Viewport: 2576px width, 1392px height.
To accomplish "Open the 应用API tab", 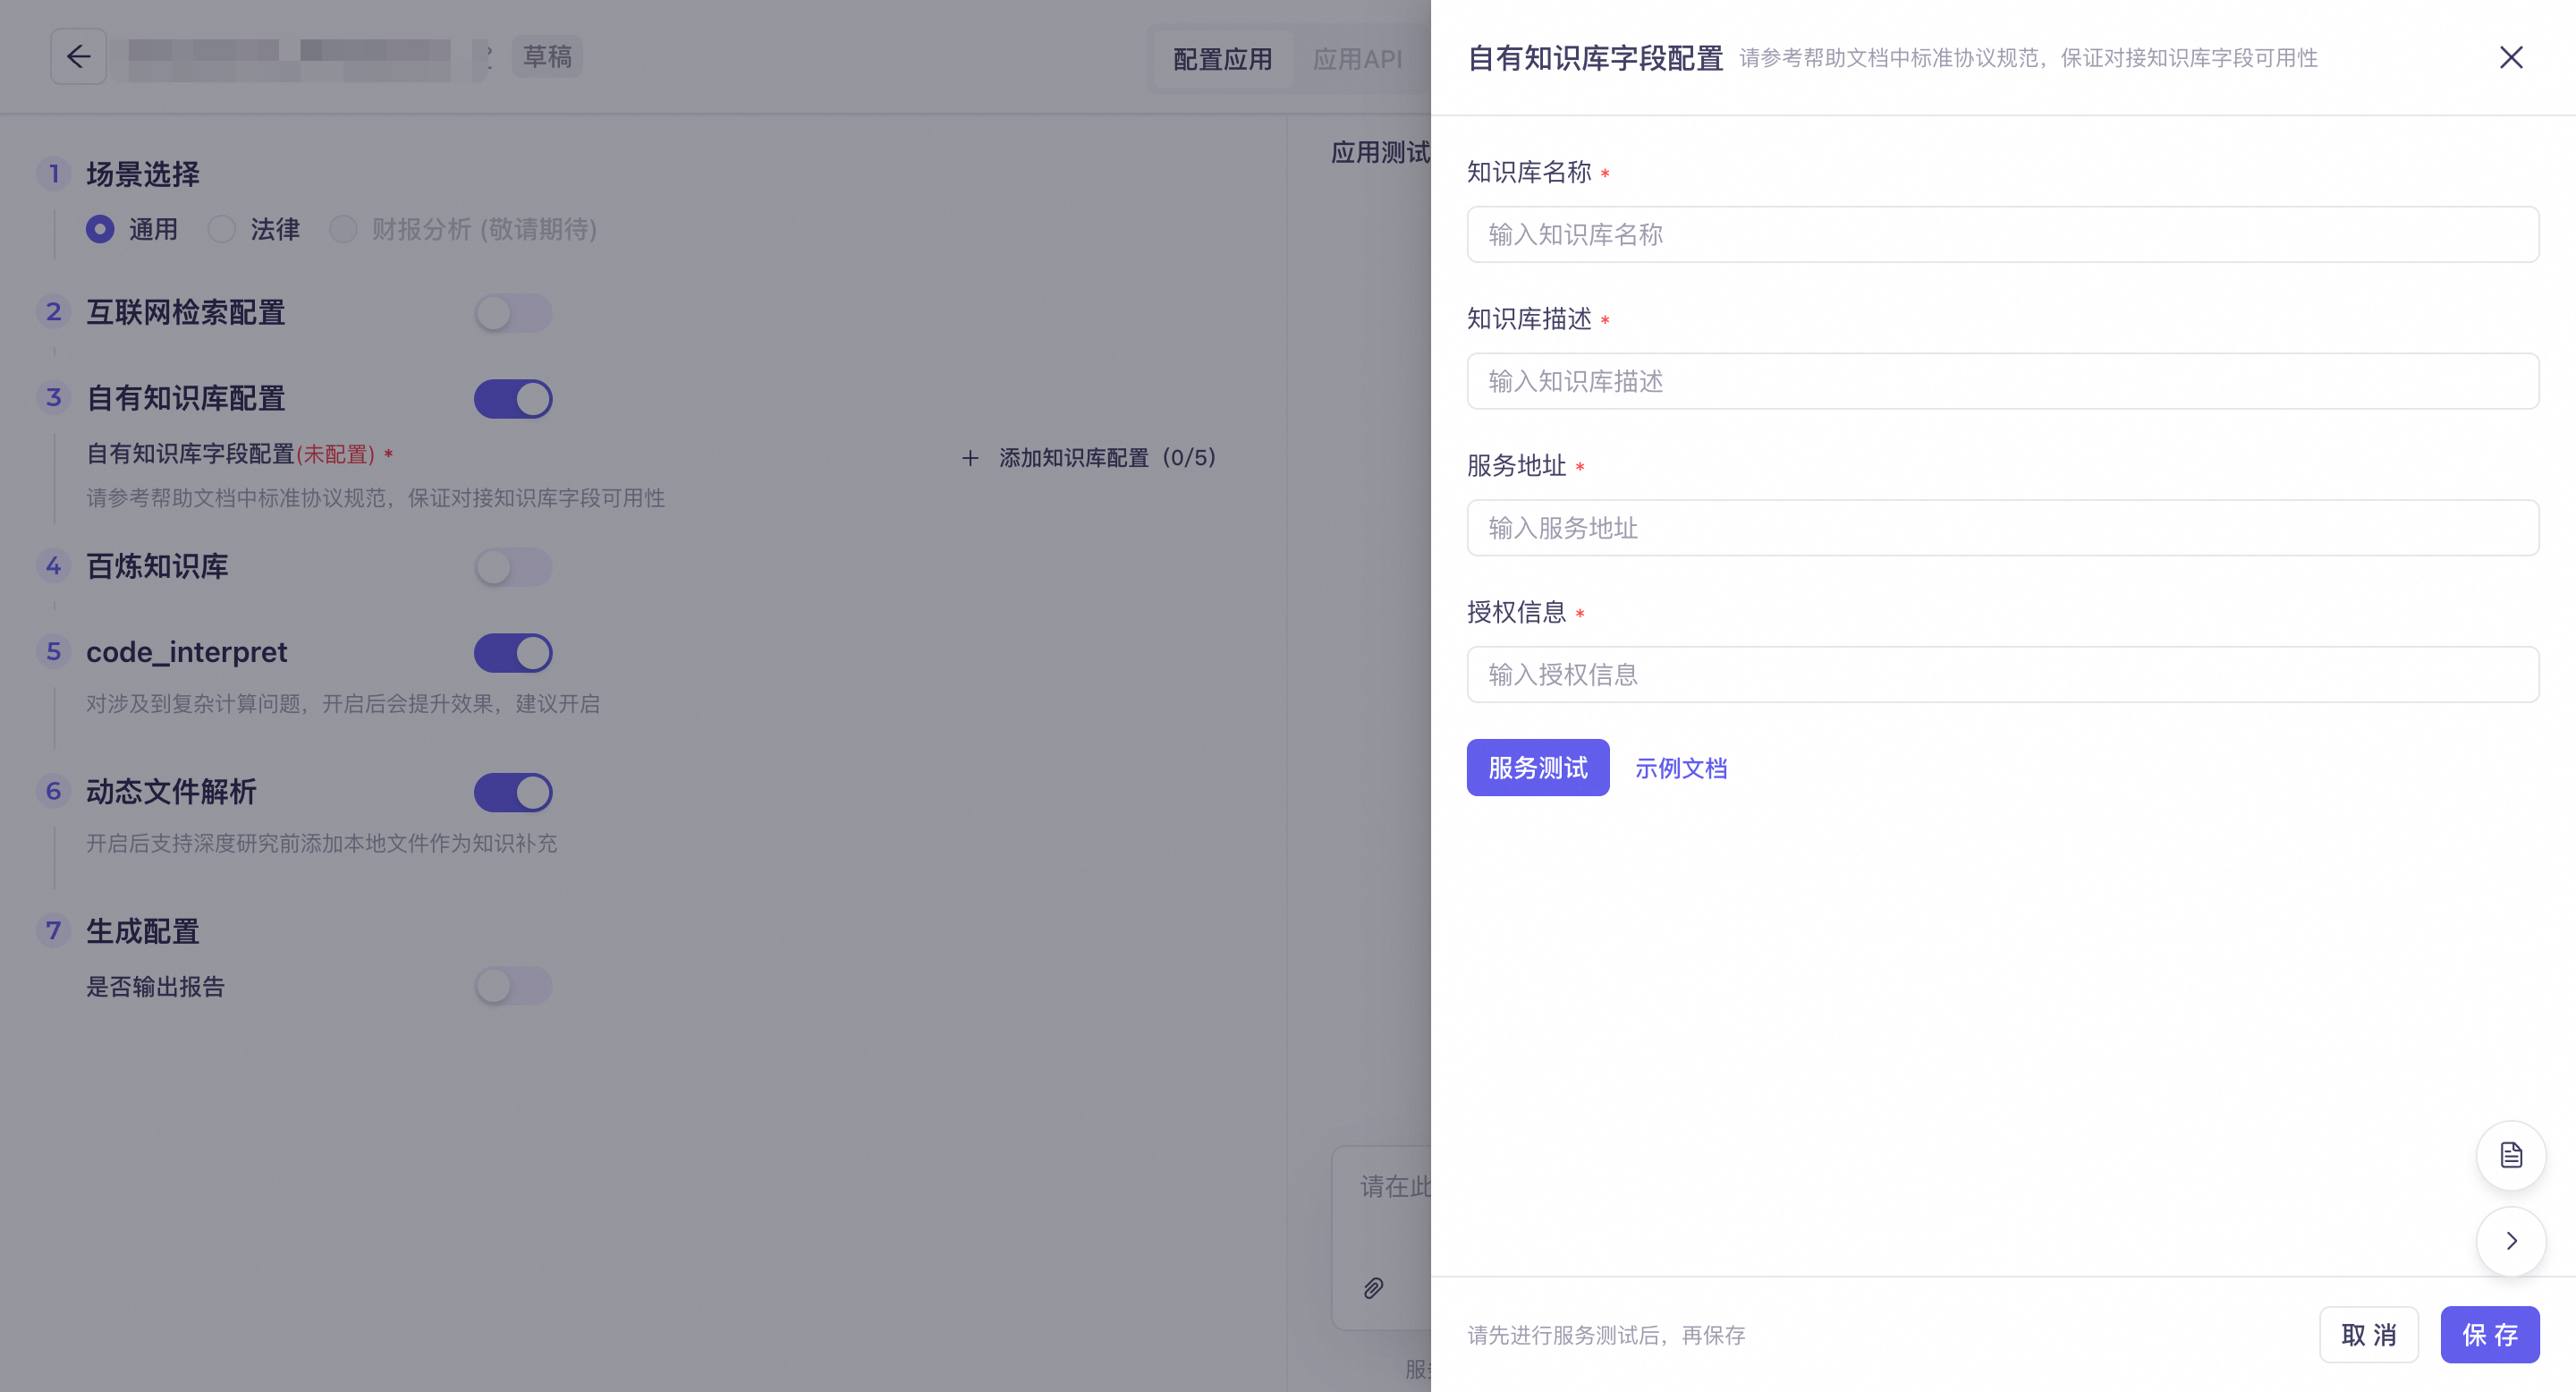I will point(1358,59).
